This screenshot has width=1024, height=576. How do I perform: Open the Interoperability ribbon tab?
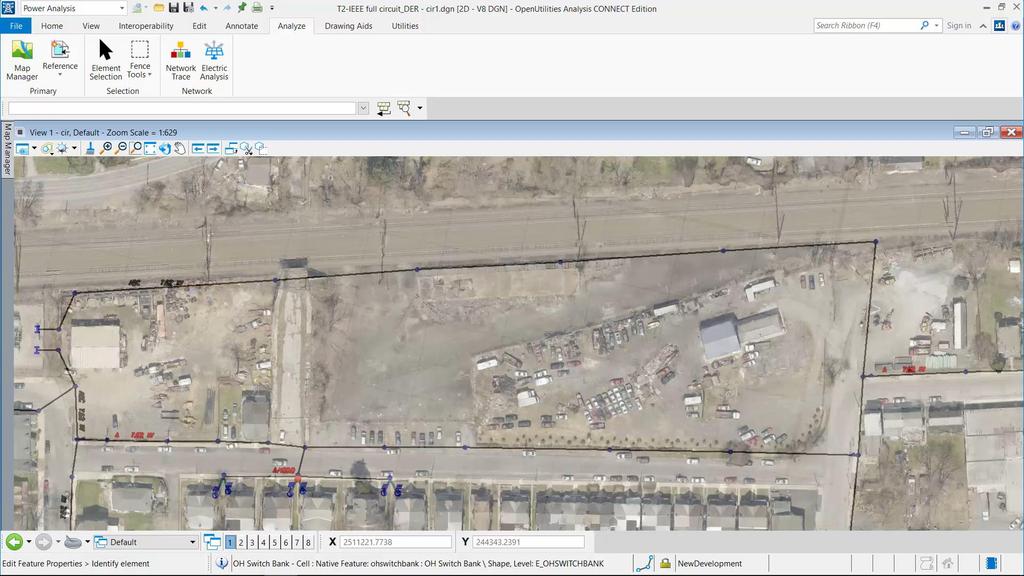click(146, 26)
